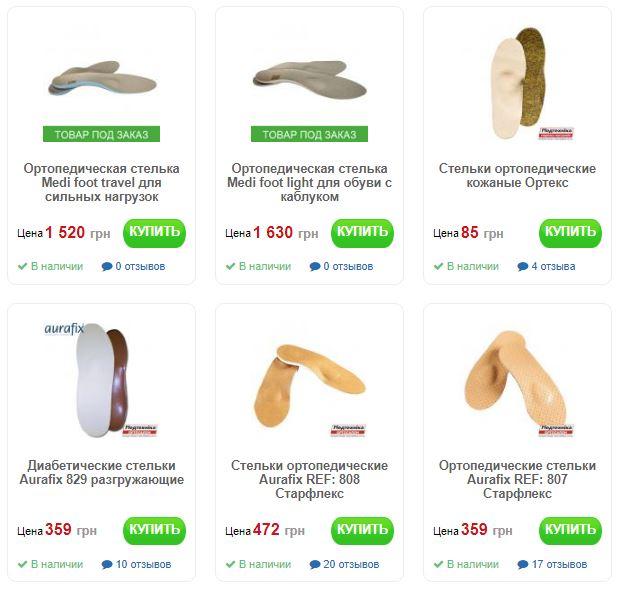The height and width of the screenshot is (591, 620).
Task: Add Aurafix REF: 808 Старфлекс to cart
Action: (x=362, y=531)
